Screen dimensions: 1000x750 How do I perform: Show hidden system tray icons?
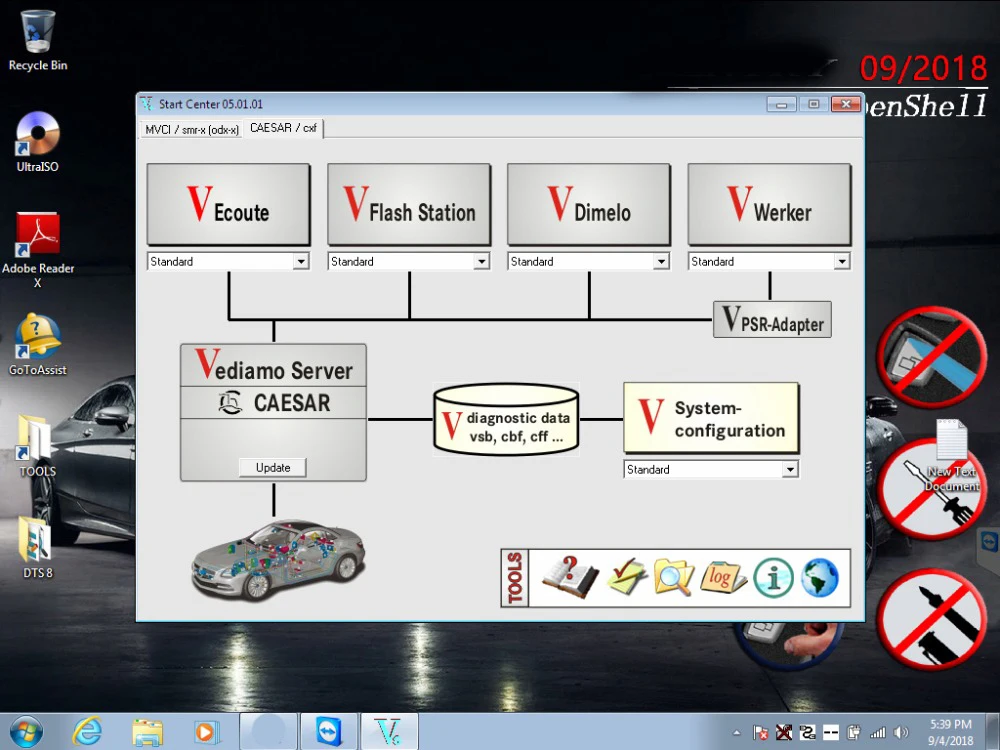coord(737,733)
